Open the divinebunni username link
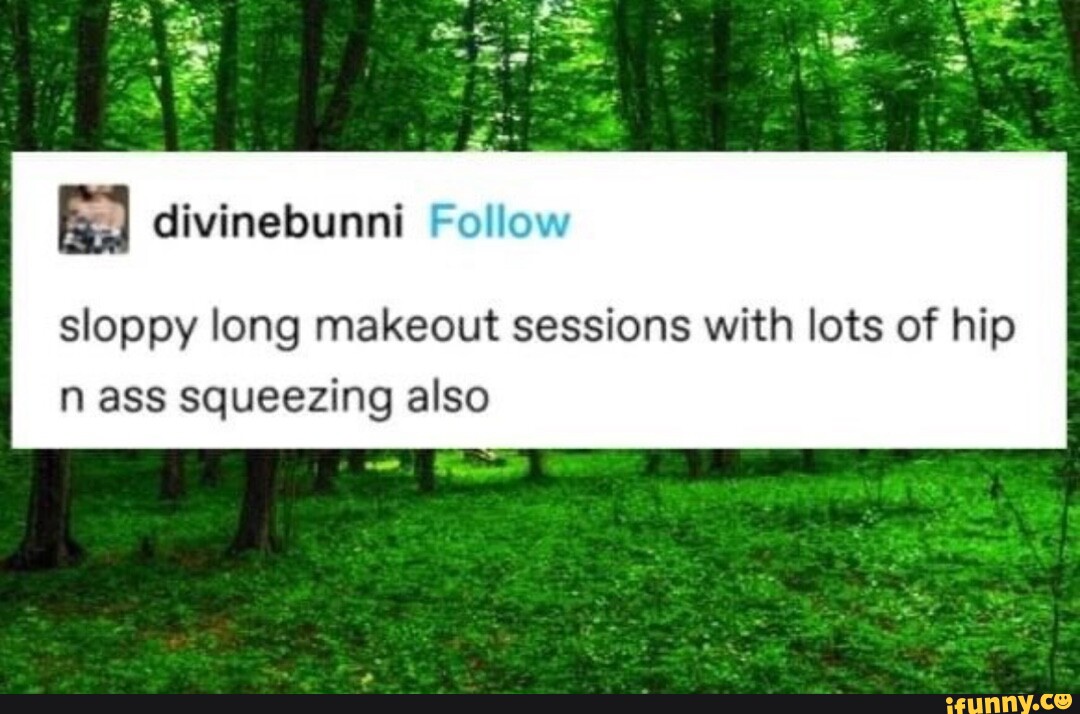 click(278, 222)
